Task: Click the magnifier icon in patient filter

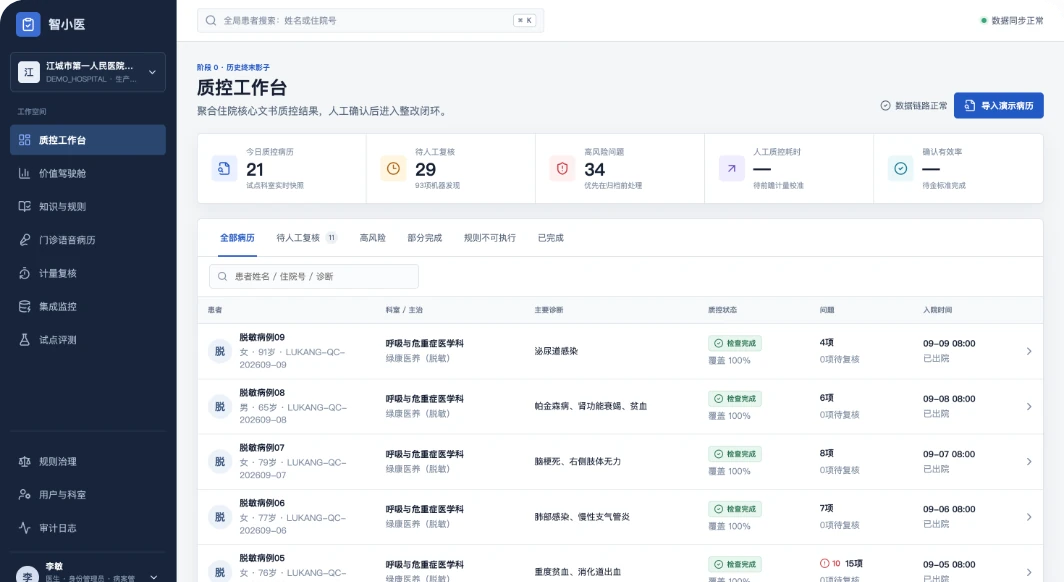Action: [x=223, y=276]
